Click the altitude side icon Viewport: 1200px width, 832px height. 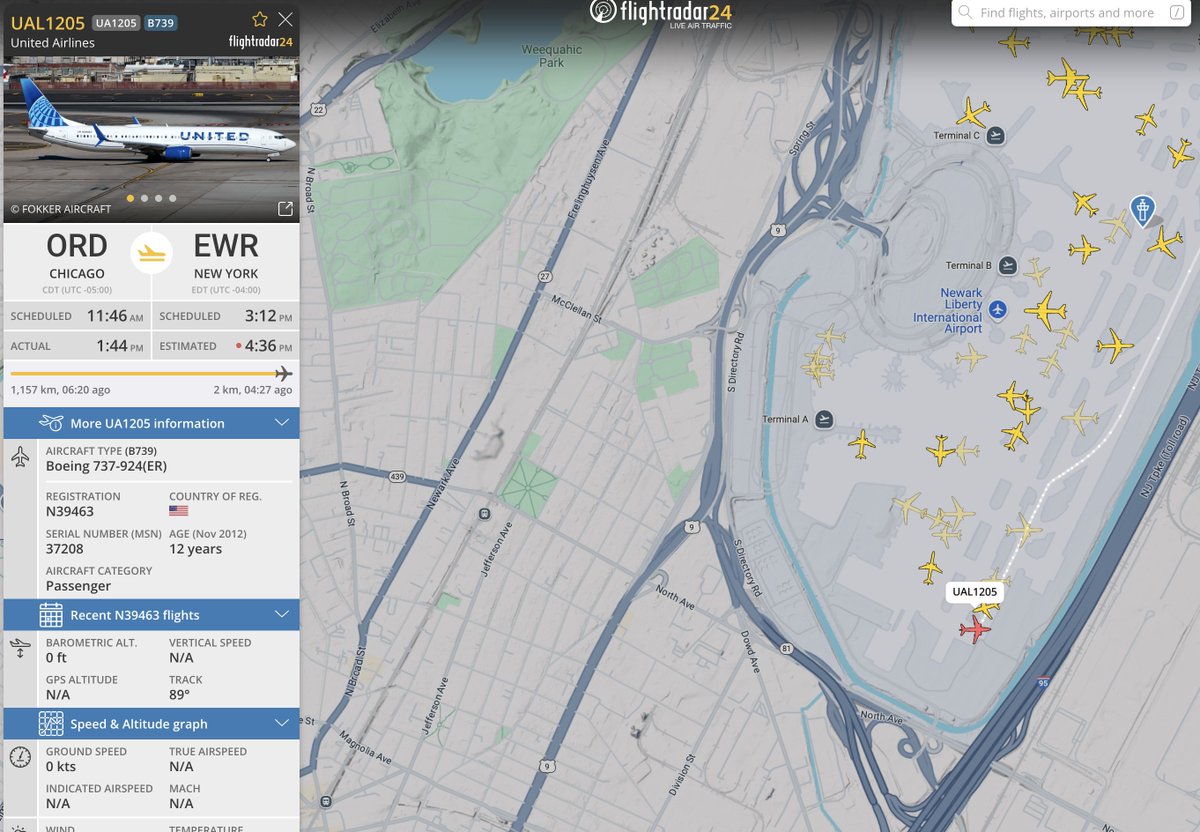pos(20,650)
